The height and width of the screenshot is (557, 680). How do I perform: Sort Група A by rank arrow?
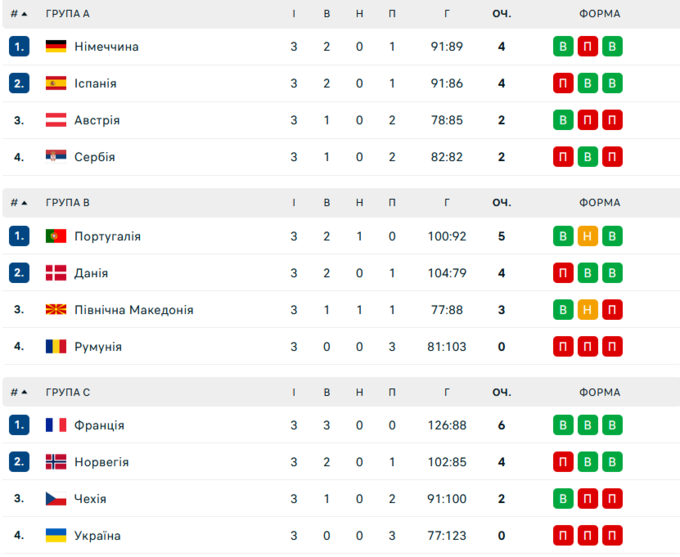(x=24, y=14)
